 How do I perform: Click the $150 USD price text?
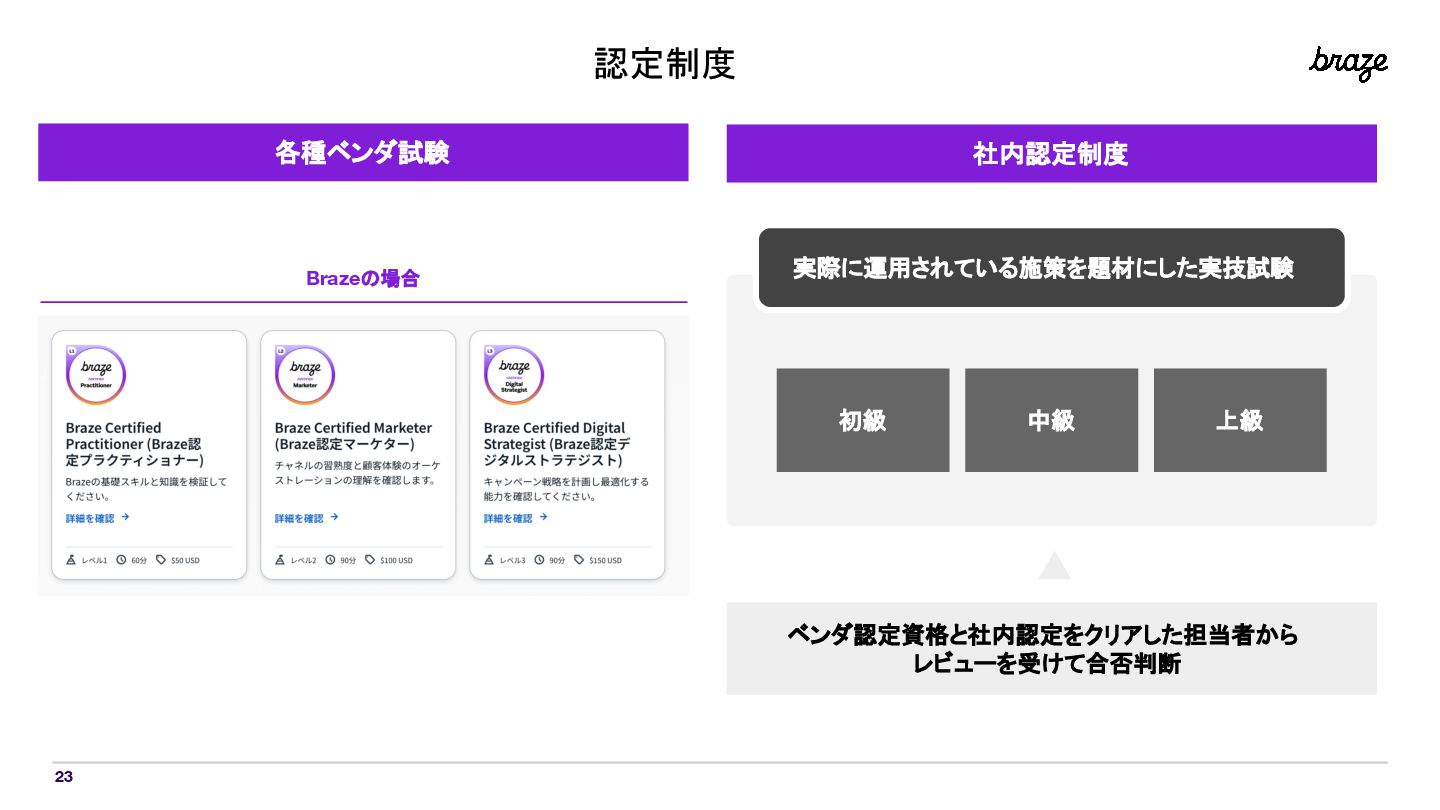coord(605,560)
